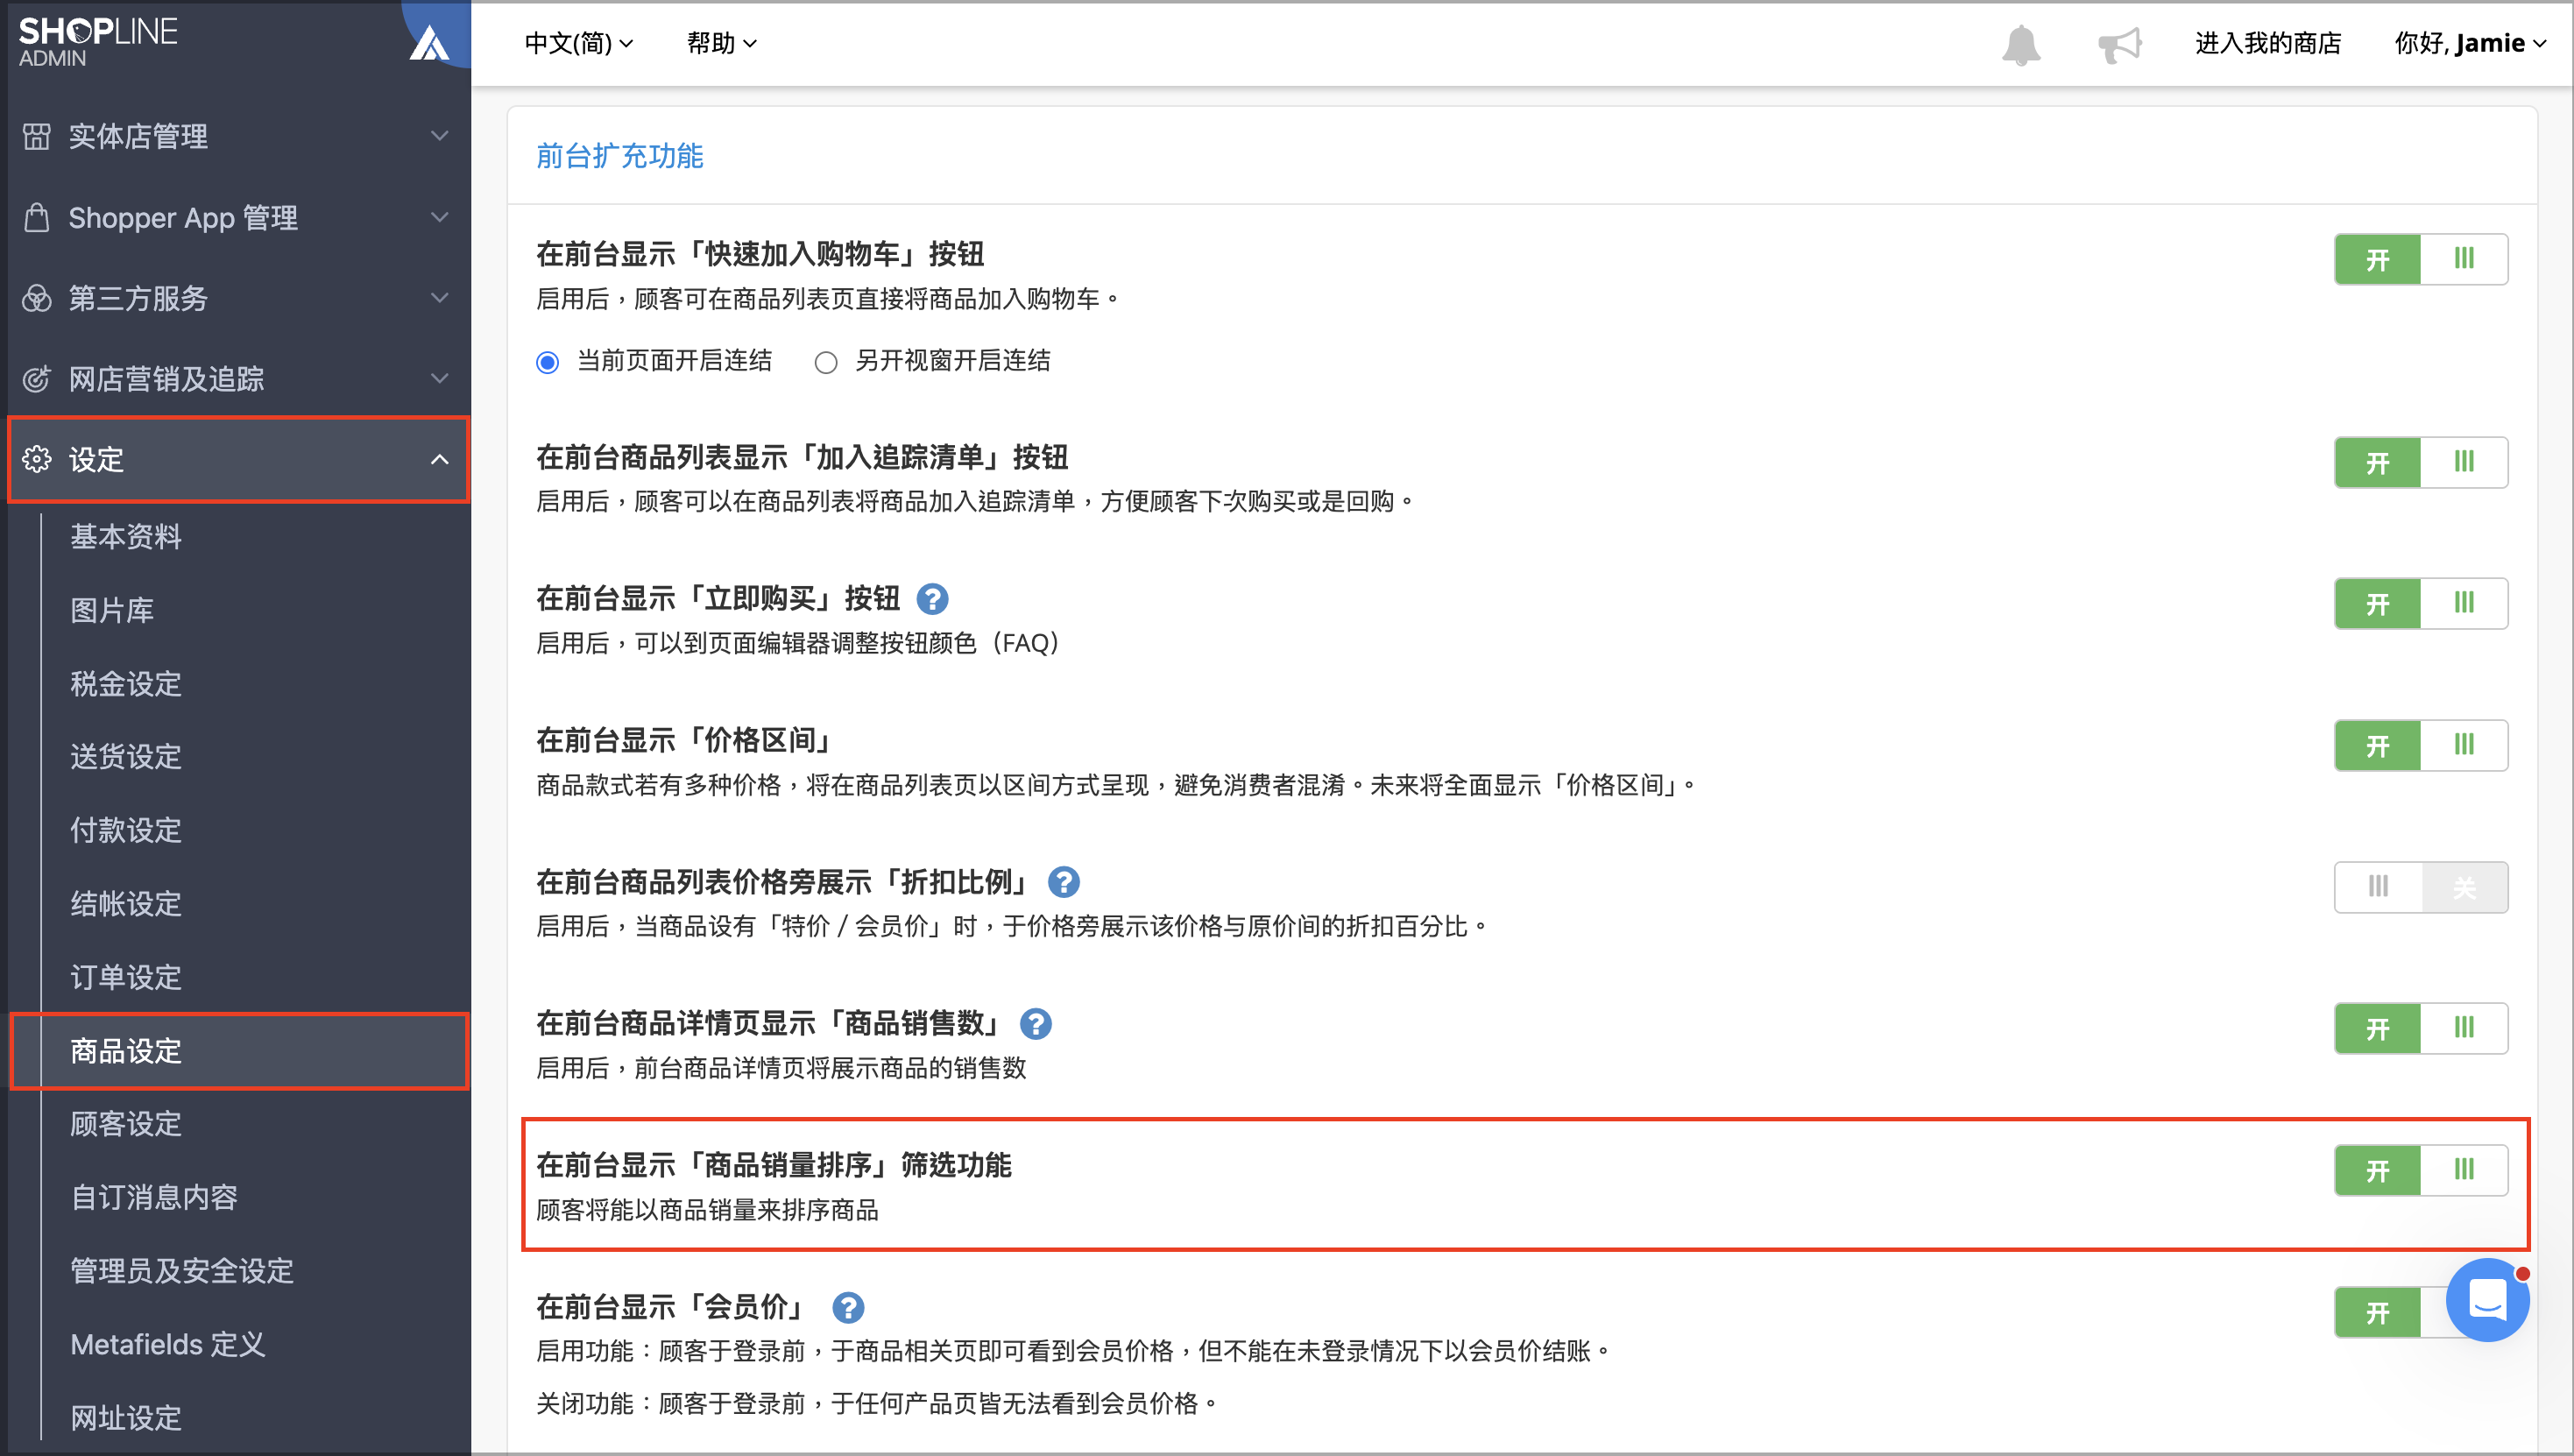This screenshot has width=2574, height=1456.
Task: Open help tooltip for「折扣比例」
Action: (x=1063, y=882)
